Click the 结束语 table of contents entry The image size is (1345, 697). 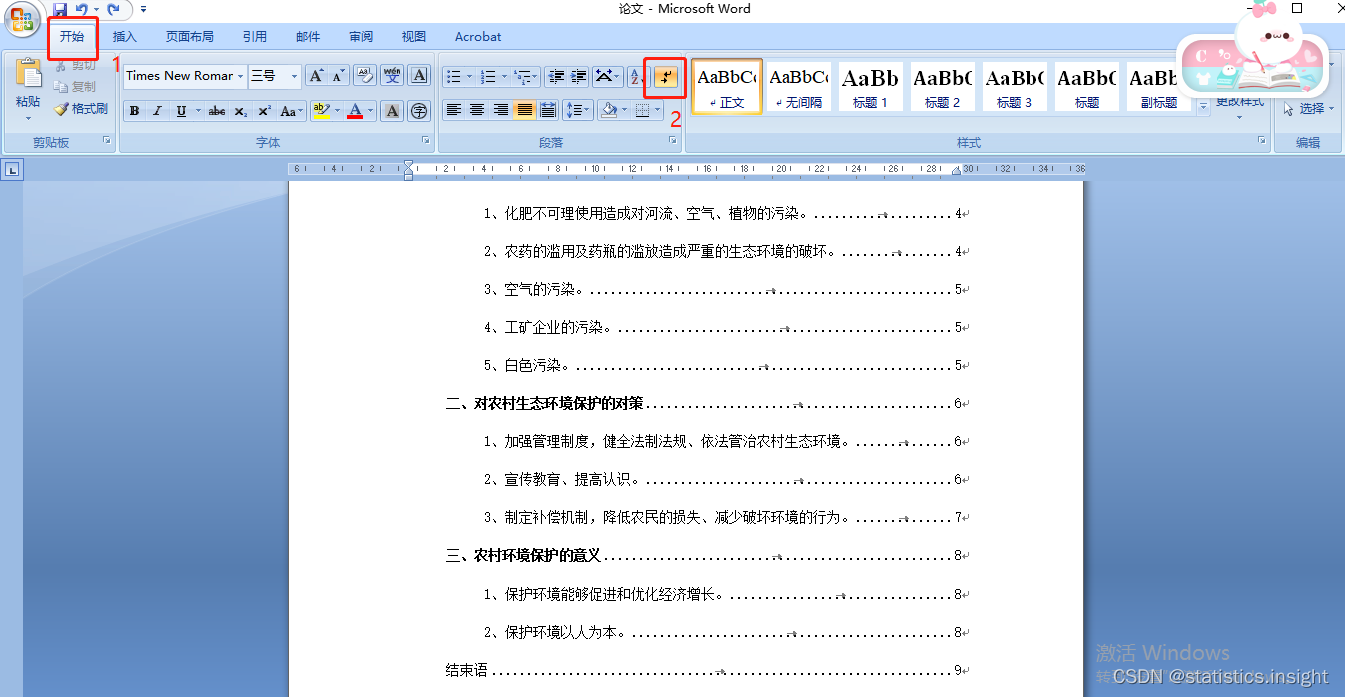point(466,670)
